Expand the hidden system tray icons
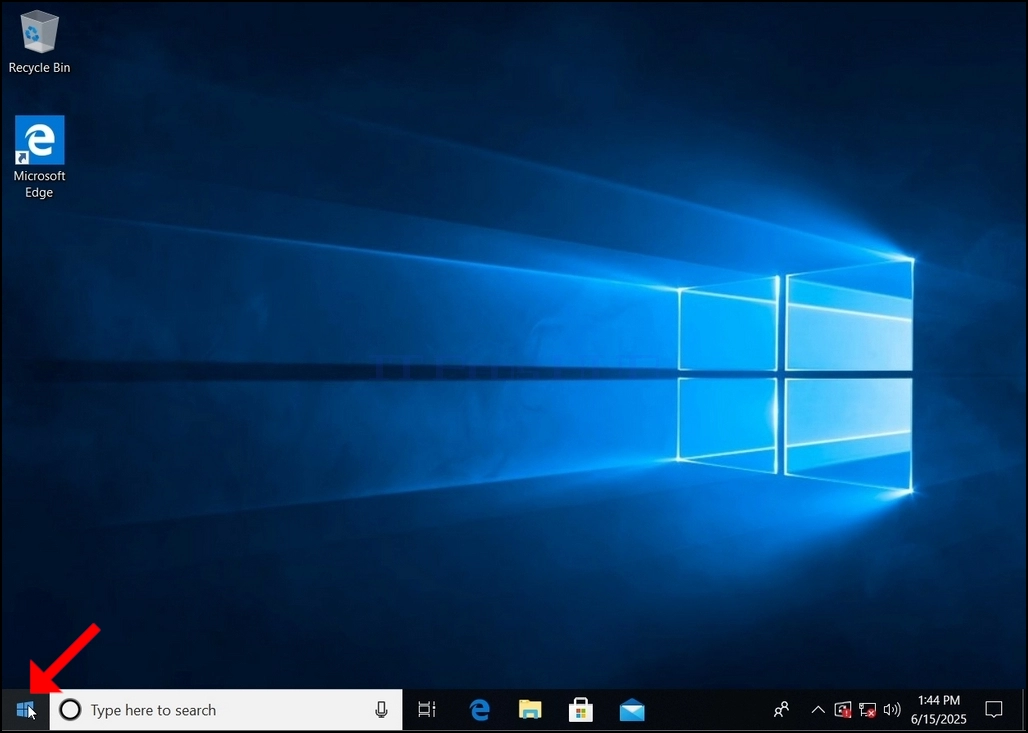 tap(818, 709)
